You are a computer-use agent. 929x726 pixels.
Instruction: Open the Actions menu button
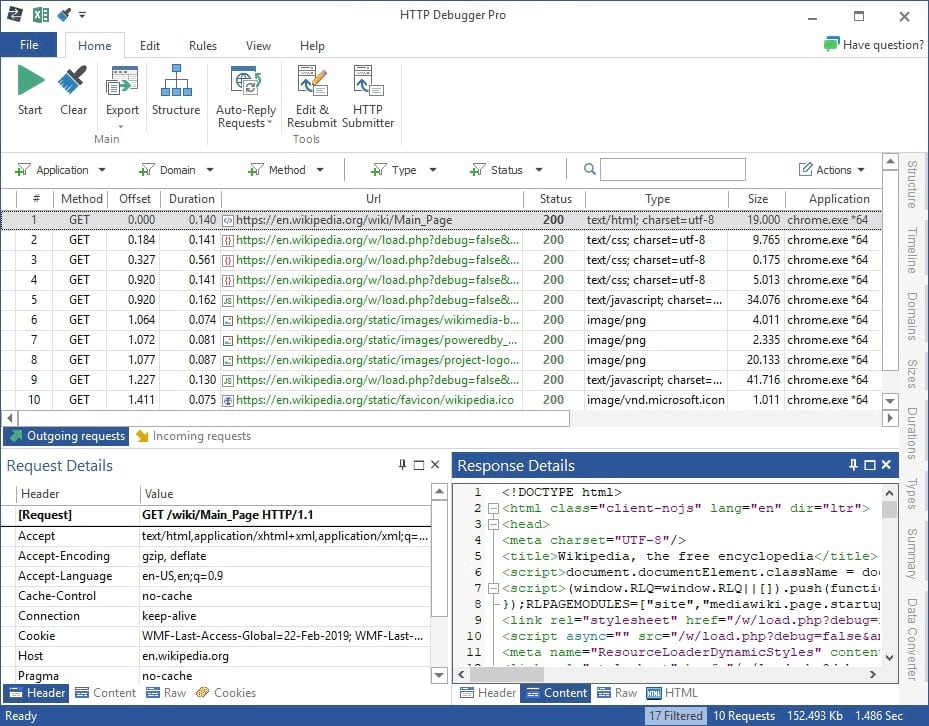833,170
